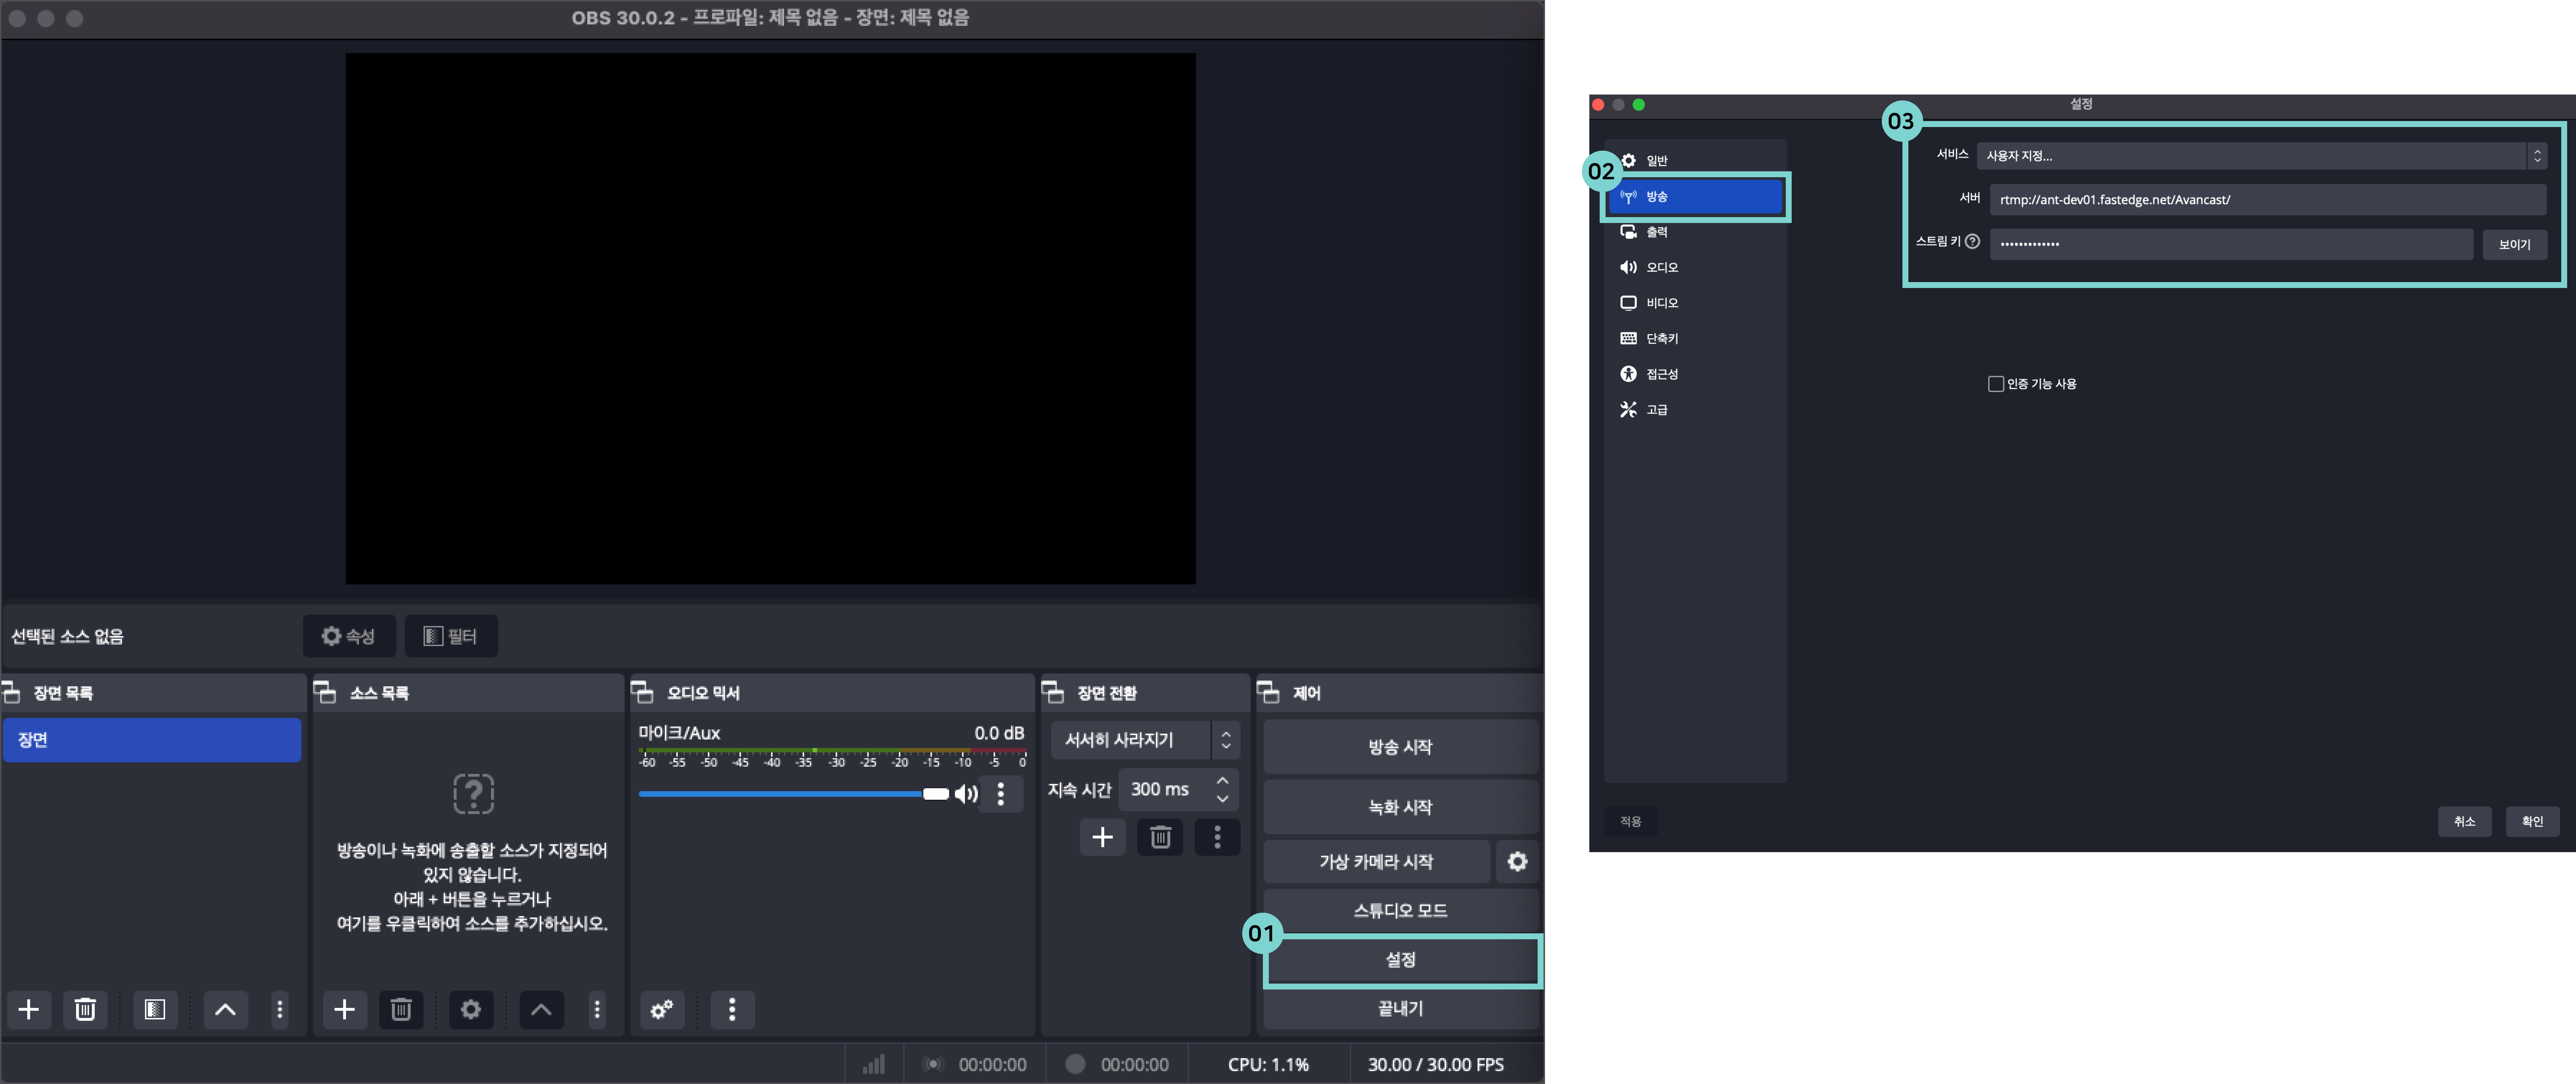Enable 인증 기능 사용 checkbox
Viewport: 2576px width, 1084px height.
pos(1996,384)
